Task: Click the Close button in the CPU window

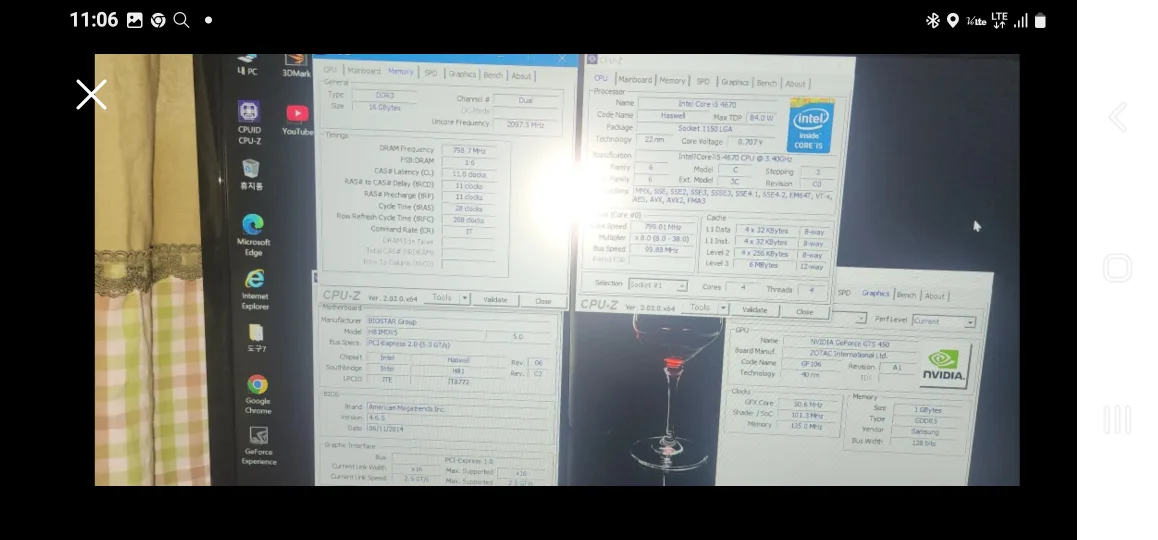Action: click(x=804, y=311)
